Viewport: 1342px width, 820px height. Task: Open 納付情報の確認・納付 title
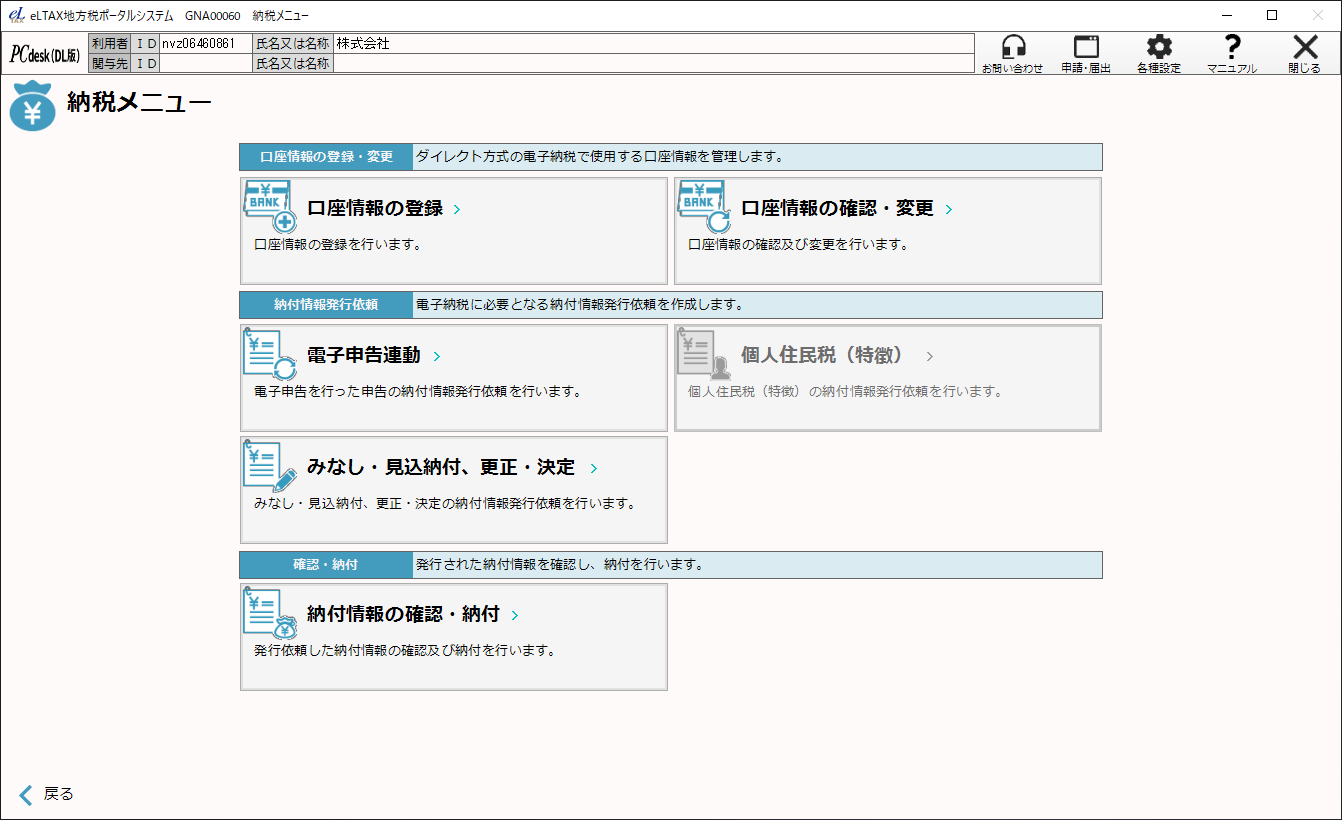(403, 614)
